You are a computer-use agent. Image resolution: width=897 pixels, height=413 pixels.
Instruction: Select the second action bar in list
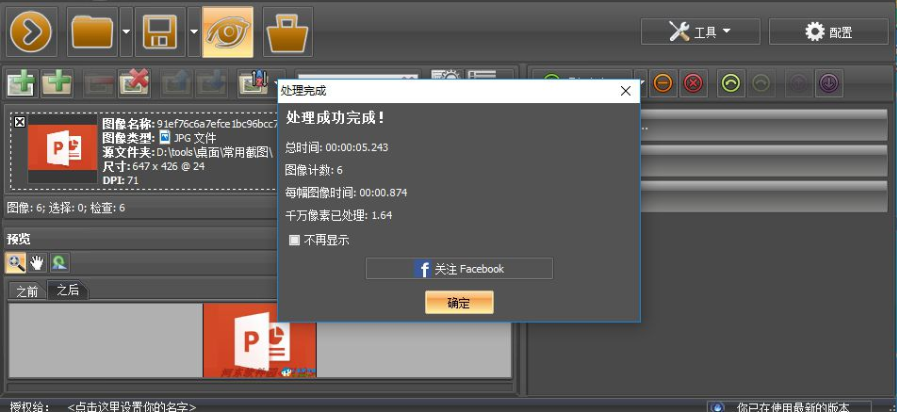(x=763, y=160)
